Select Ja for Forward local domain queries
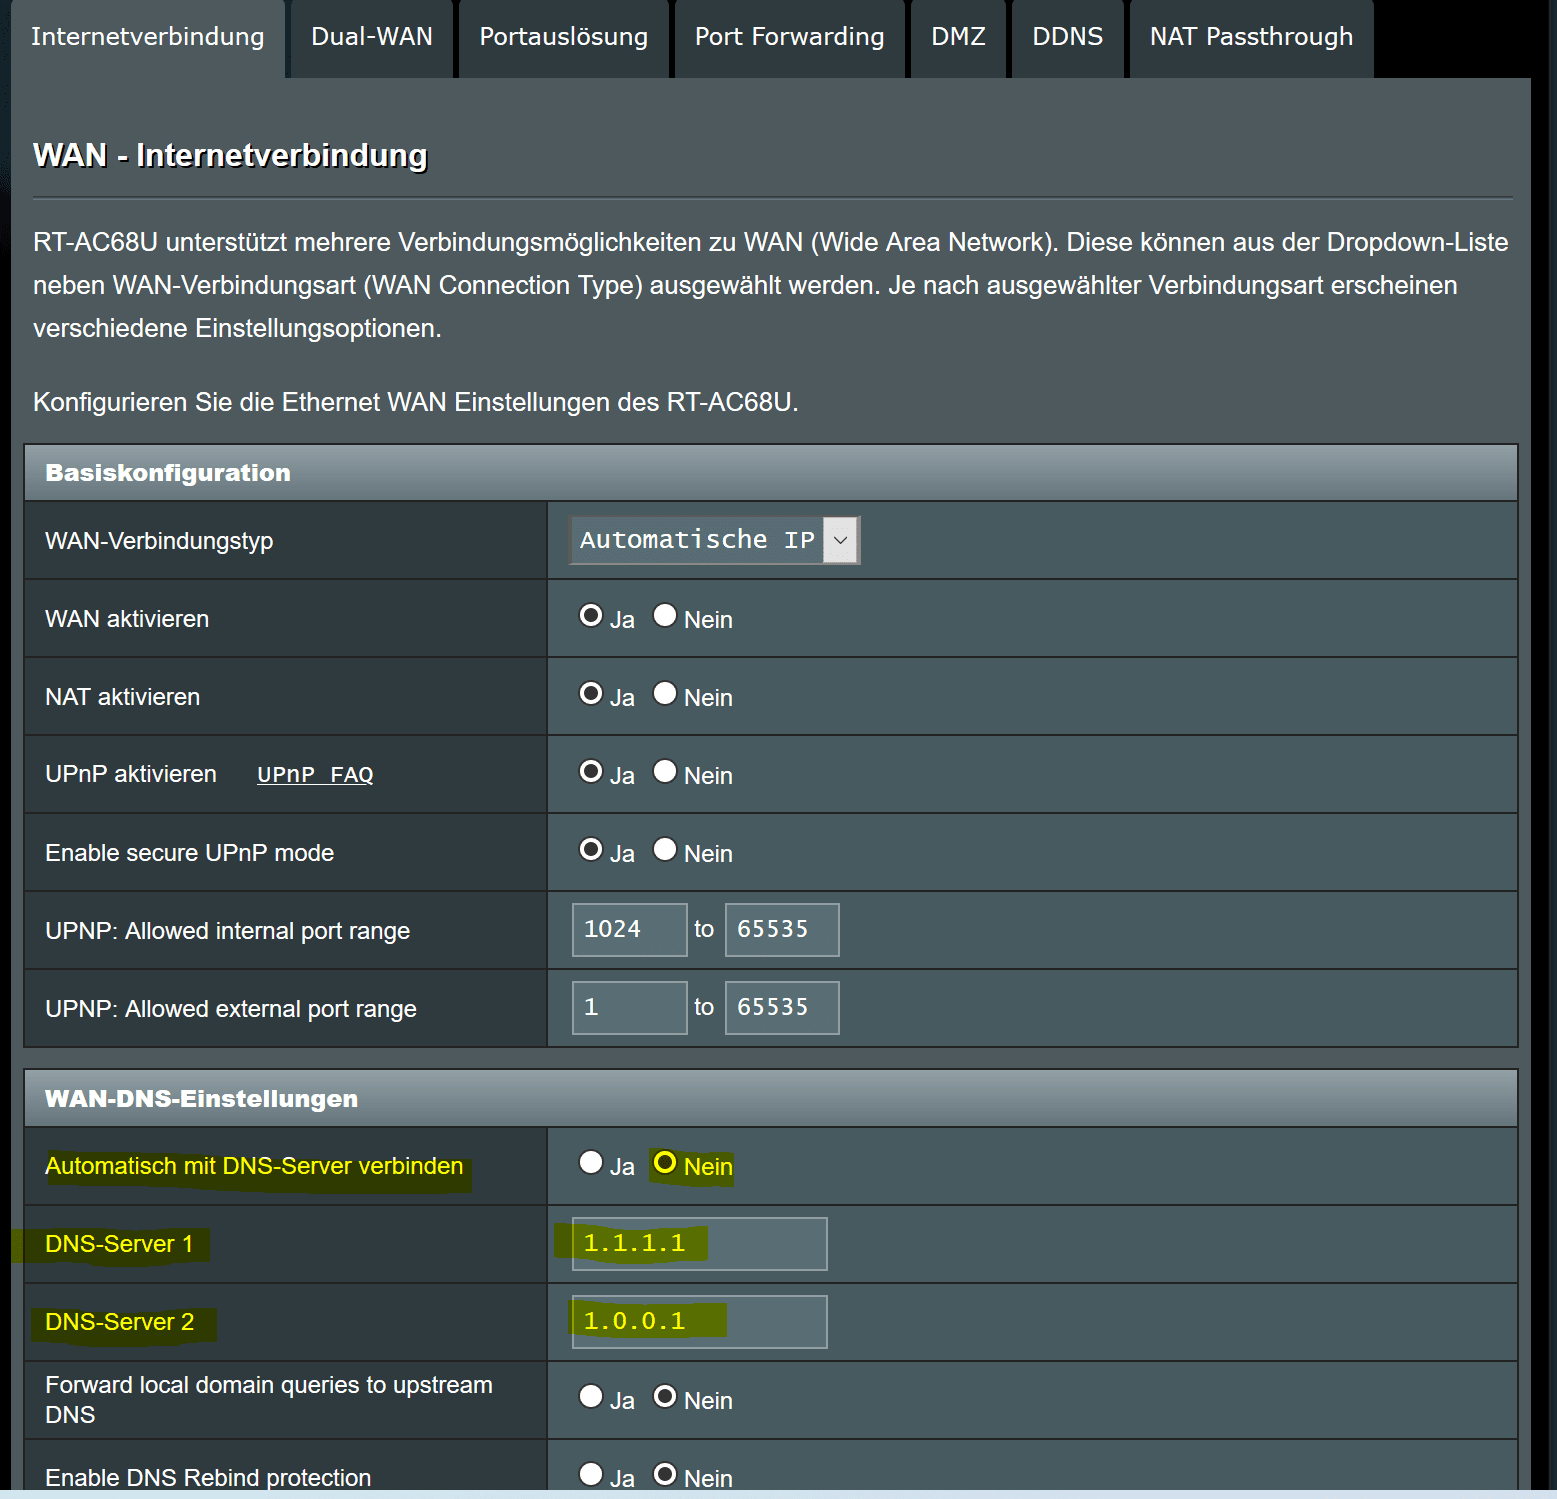 pos(591,1396)
